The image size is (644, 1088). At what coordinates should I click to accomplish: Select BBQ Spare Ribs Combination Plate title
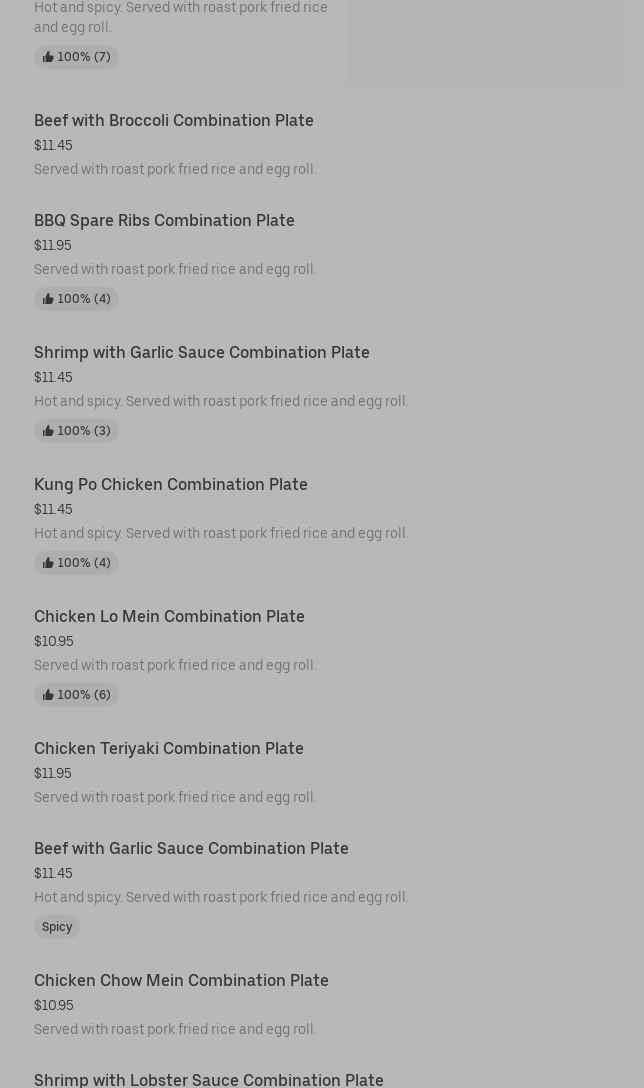(164, 220)
